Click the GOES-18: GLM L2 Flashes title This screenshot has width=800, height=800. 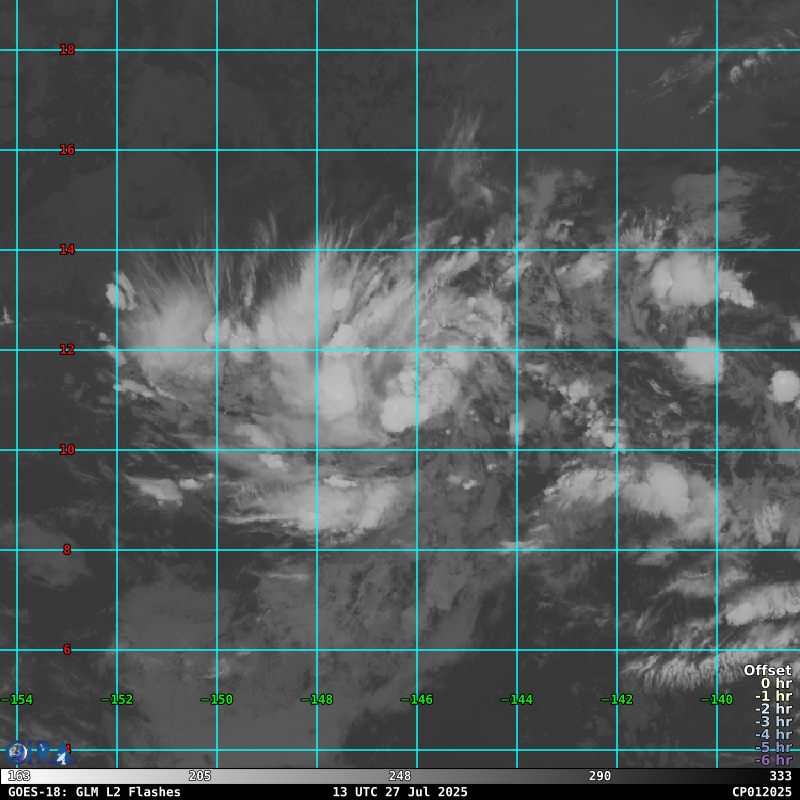95,792
